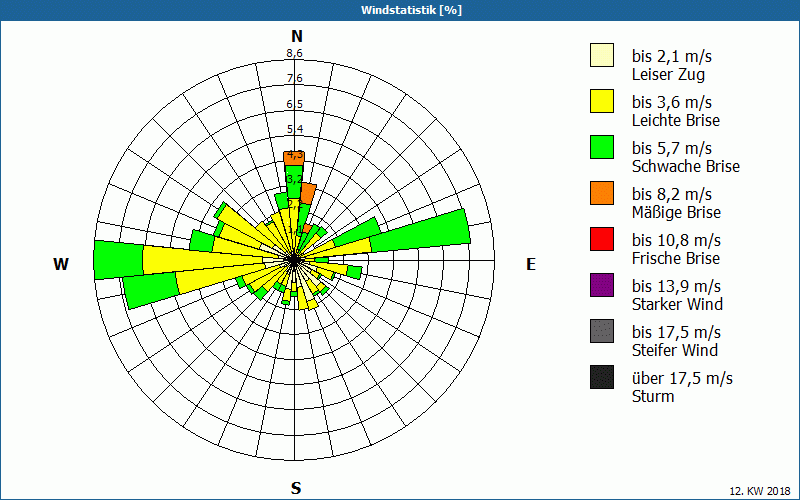The image size is (800, 500).
Task: Click the large green west wind bar tip
Action: click(118, 260)
